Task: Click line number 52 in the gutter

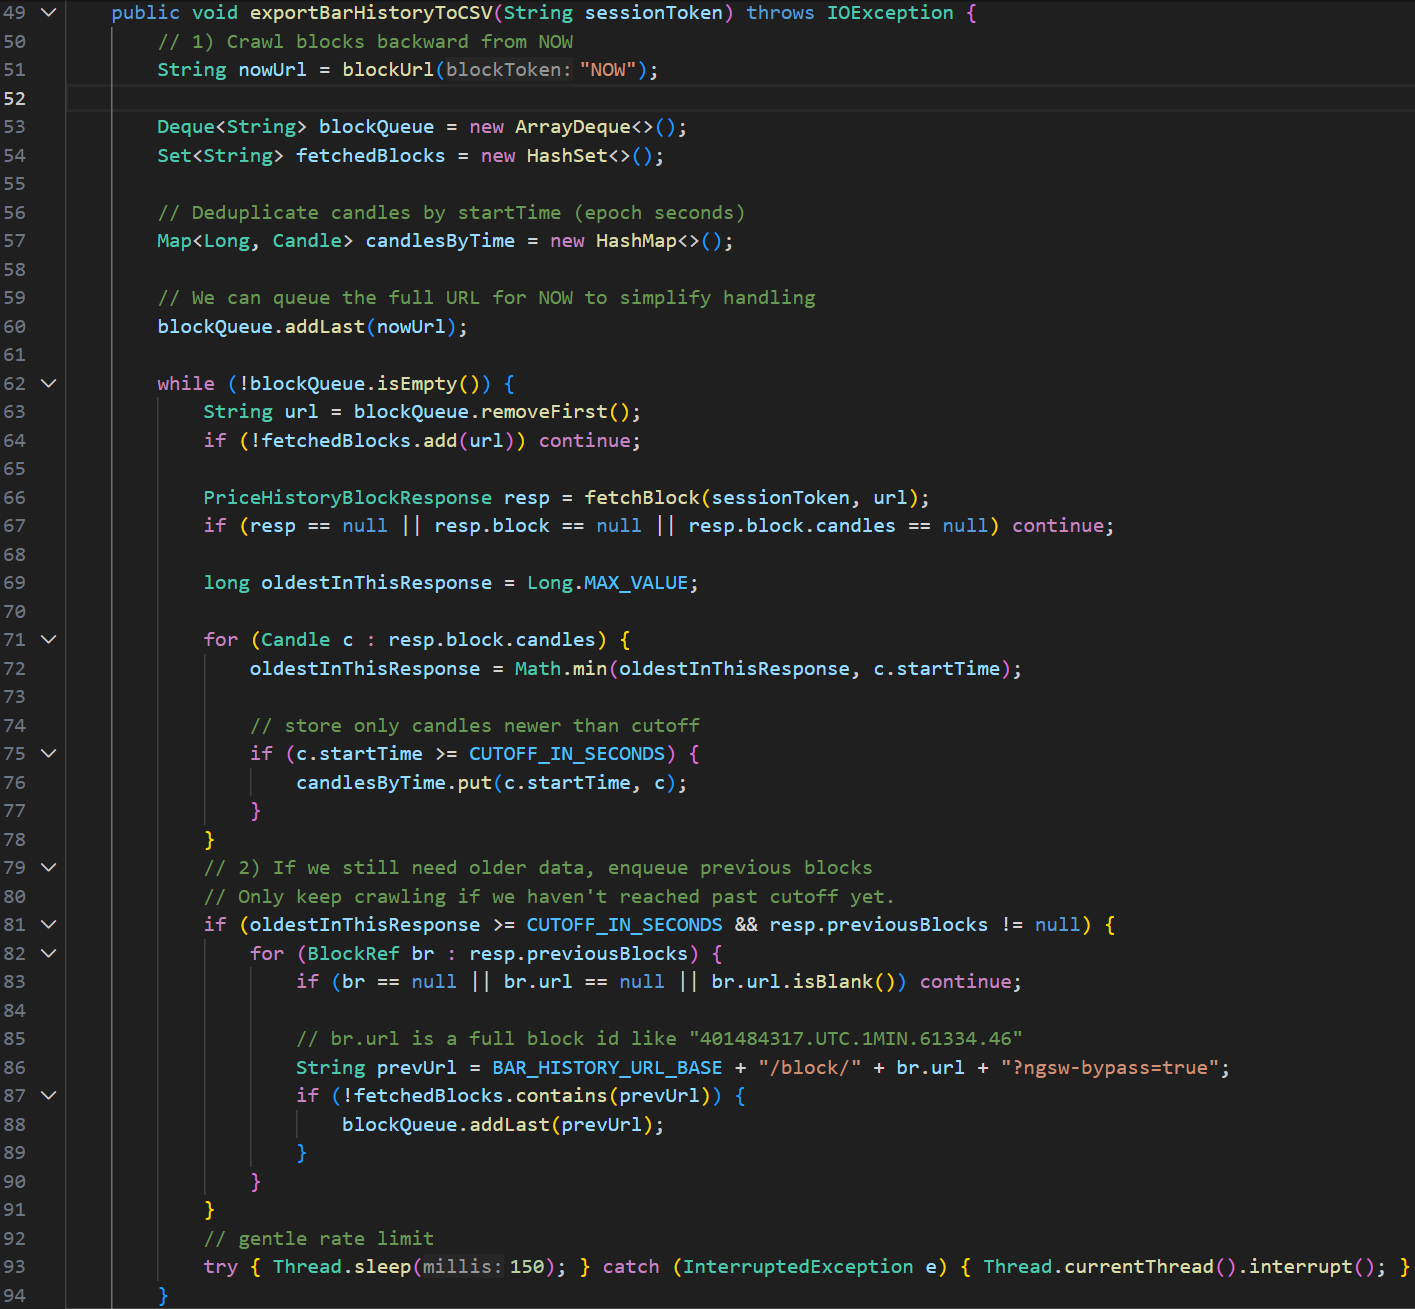Action: (15, 99)
